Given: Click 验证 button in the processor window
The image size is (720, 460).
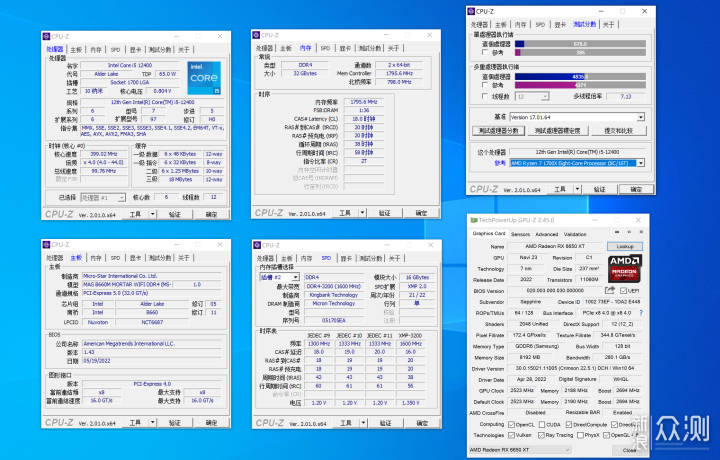Looking at the screenshot, I should tap(174, 214).
